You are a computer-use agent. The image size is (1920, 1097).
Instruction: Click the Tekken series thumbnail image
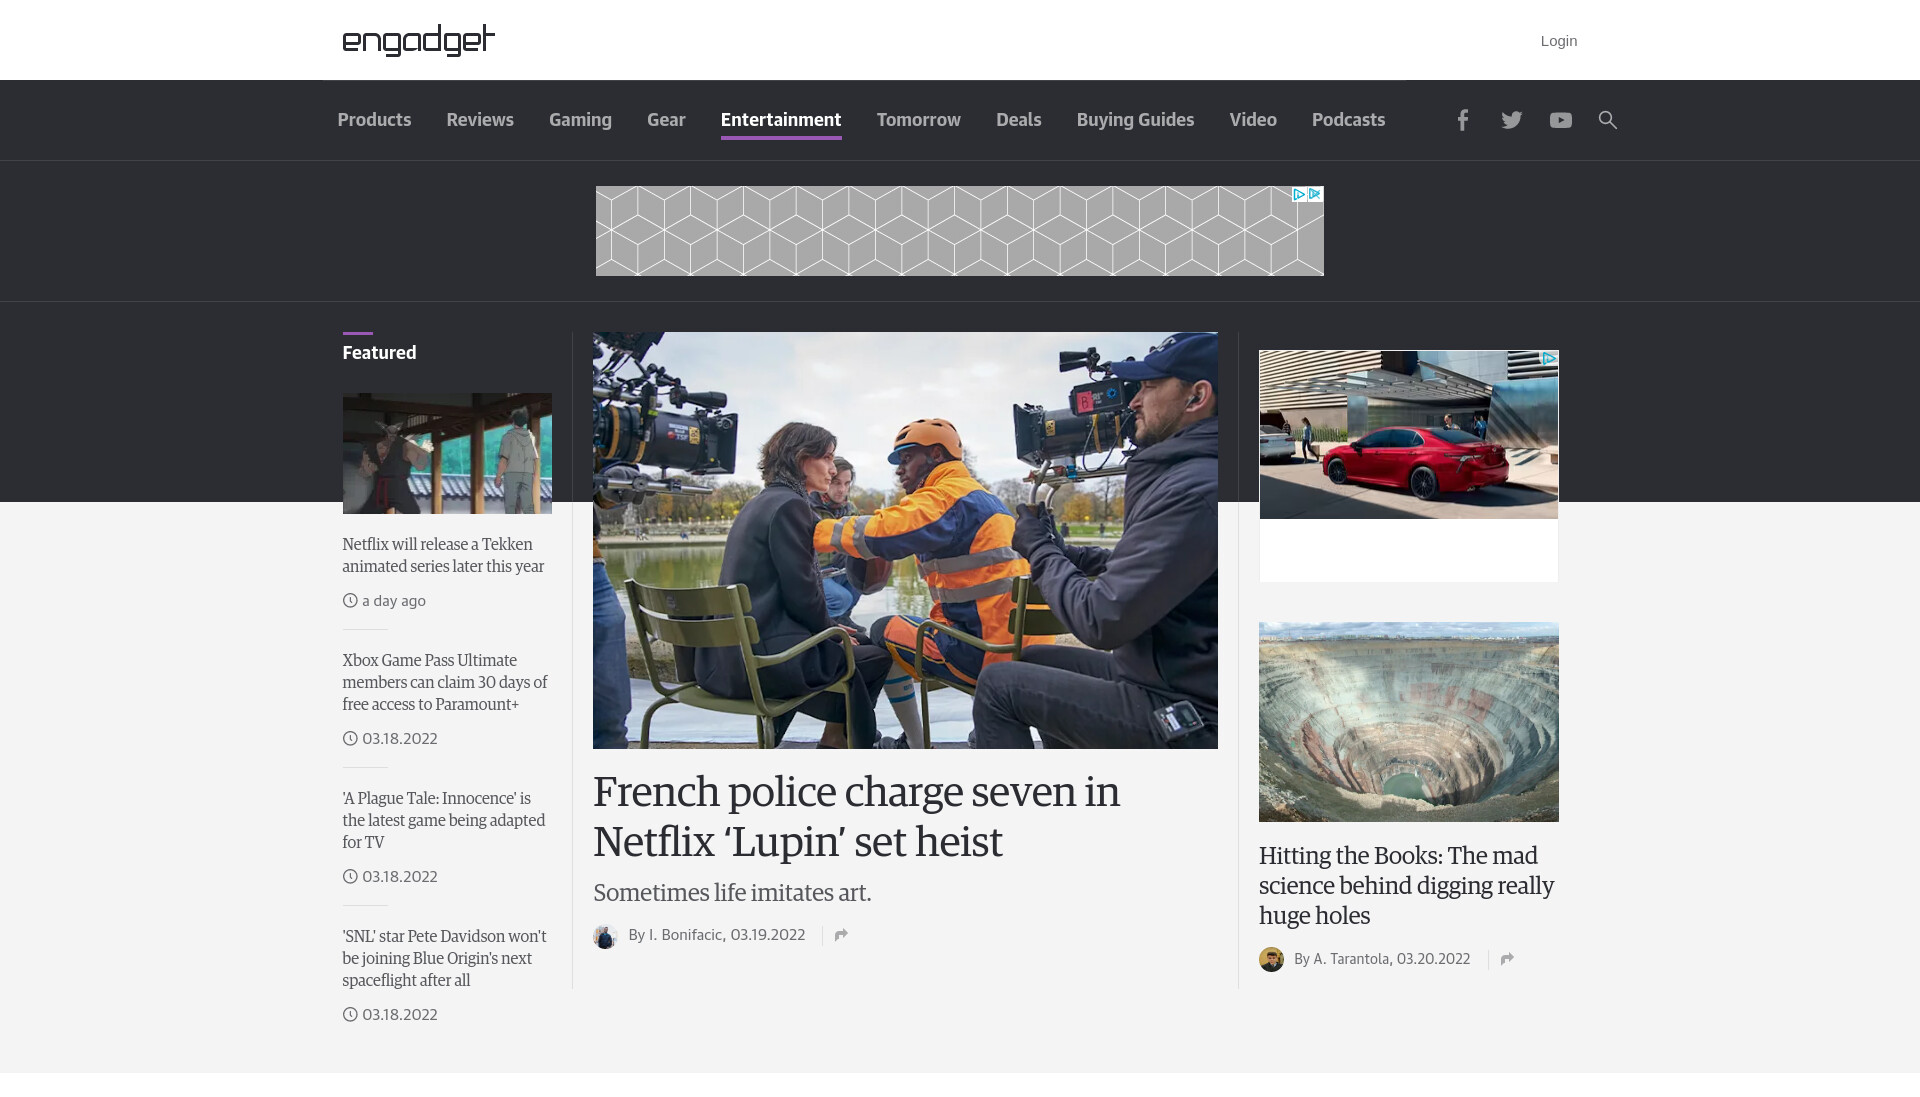[x=447, y=453]
